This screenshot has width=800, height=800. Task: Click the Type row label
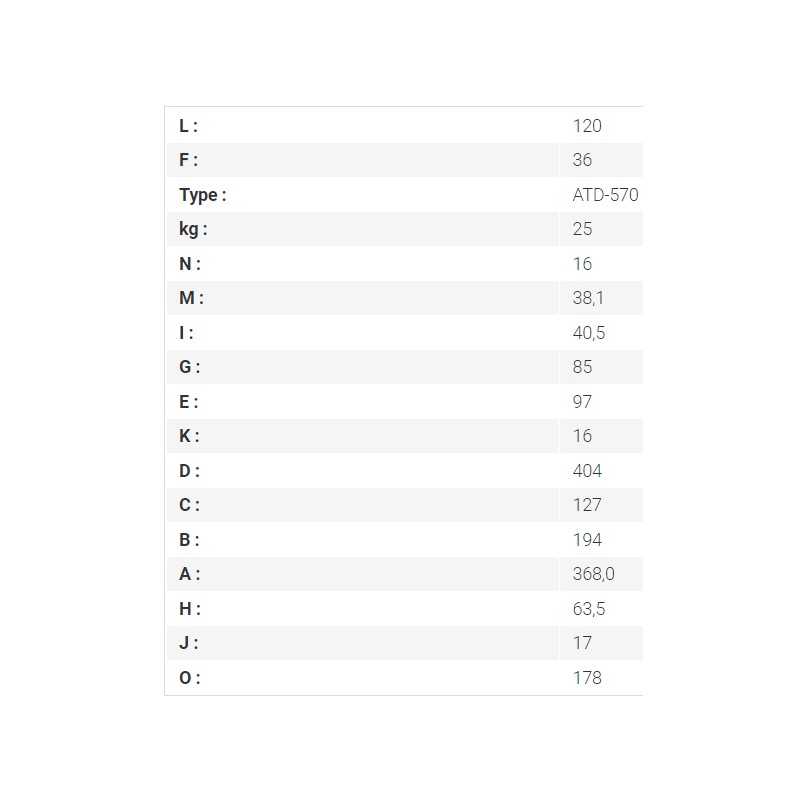[203, 195]
